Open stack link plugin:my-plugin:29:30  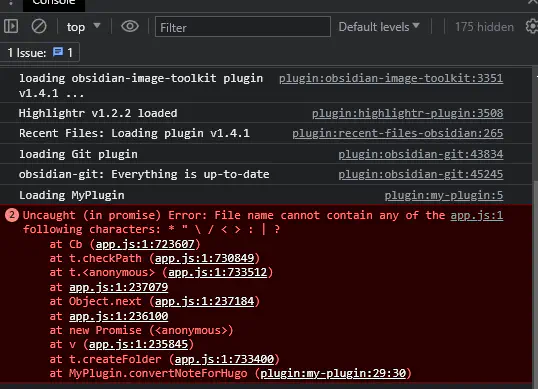coord(333,373)
